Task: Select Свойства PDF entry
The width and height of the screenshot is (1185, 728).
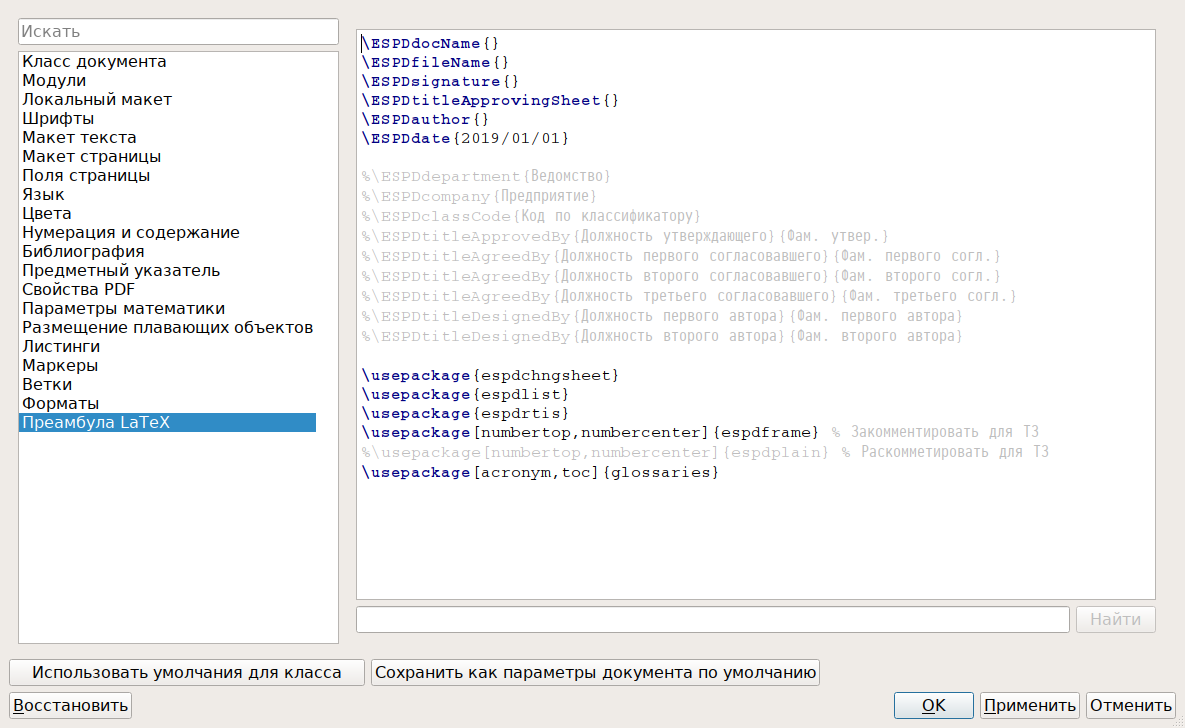Action: (79, 290)
